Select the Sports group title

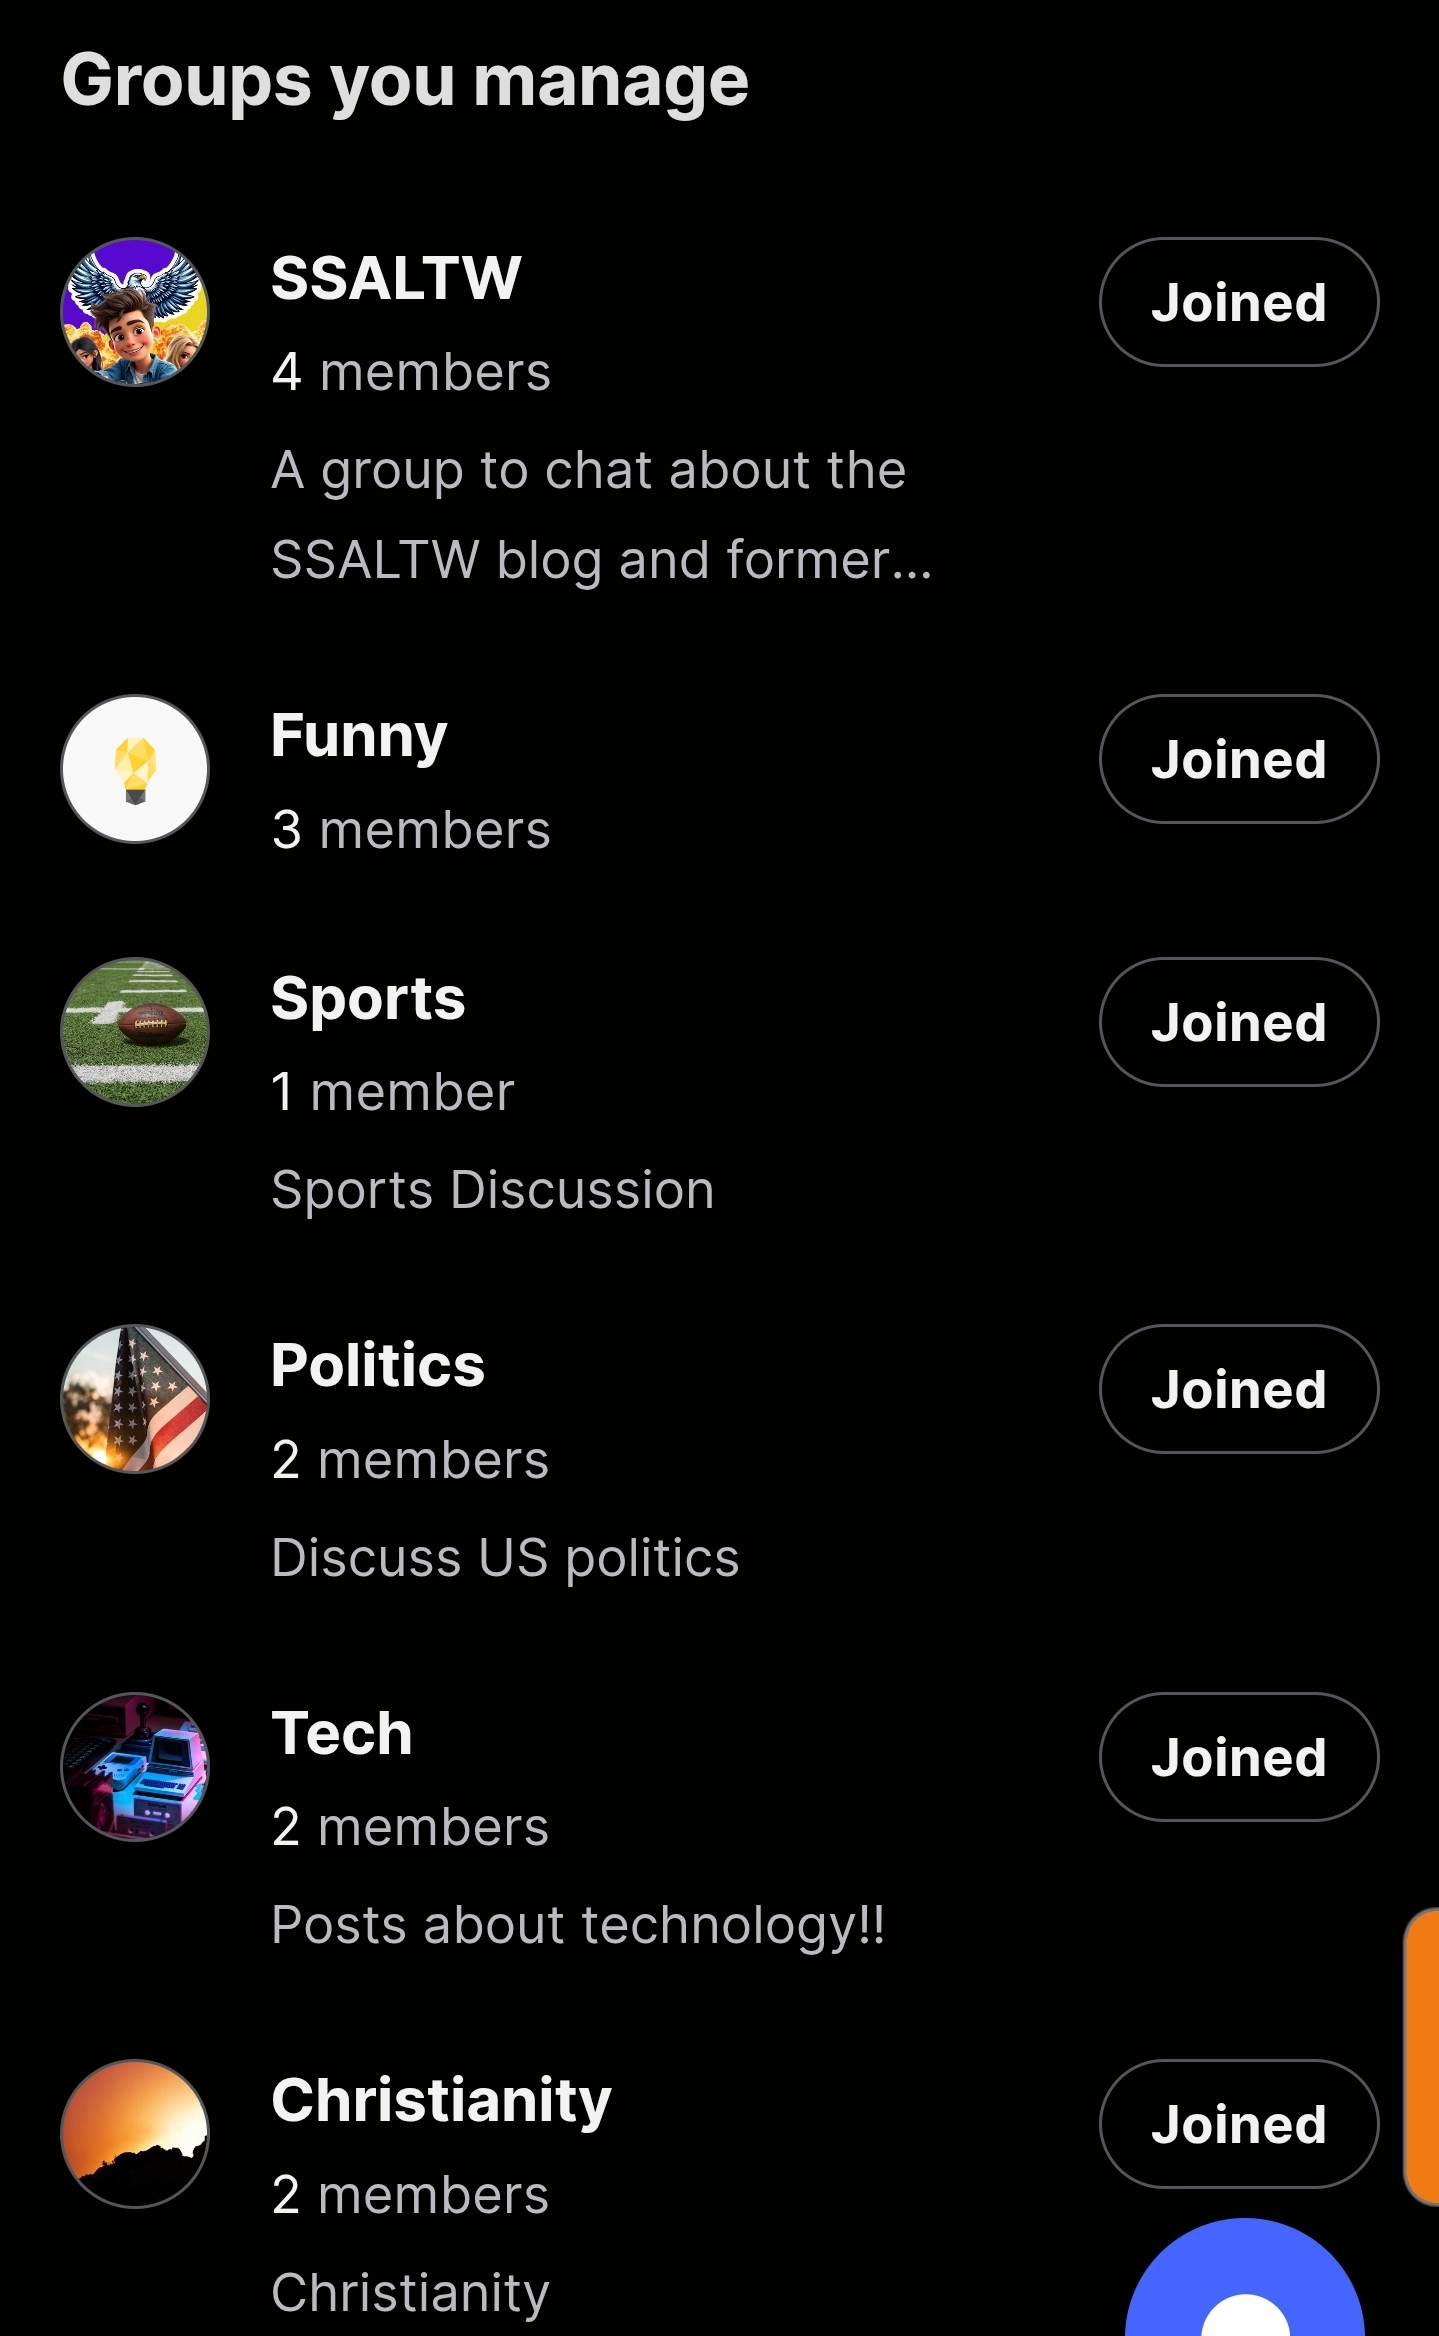pyautogui.click(x=368, y=999)
